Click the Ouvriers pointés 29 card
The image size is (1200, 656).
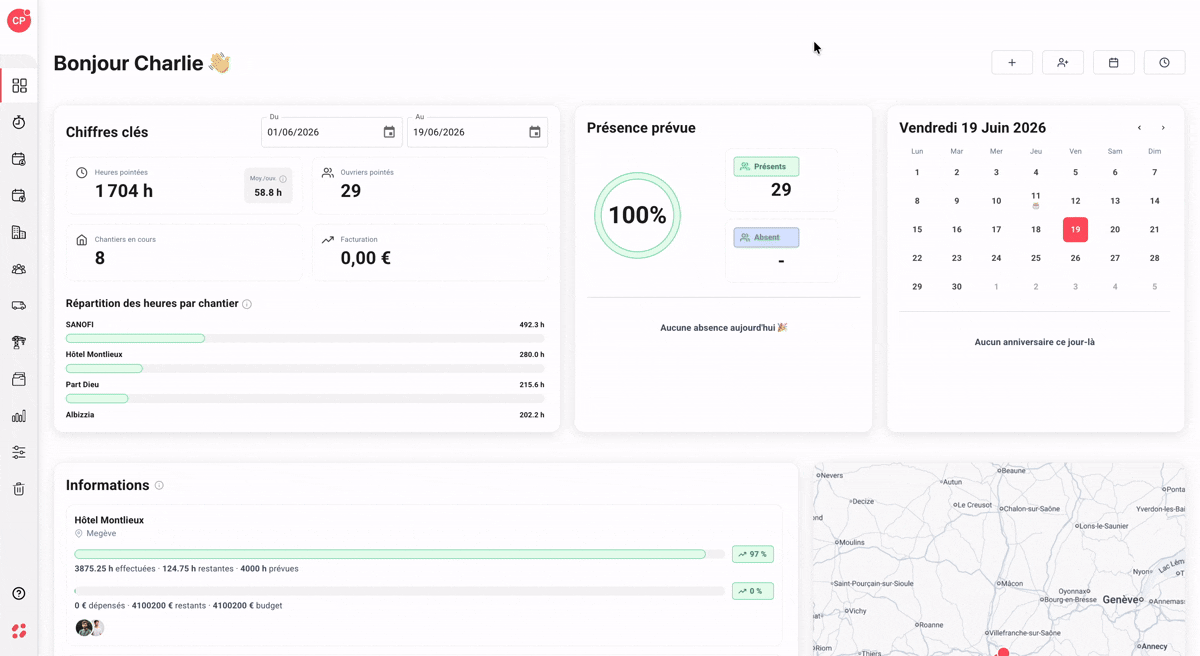pyautogui.click(x=430, y=184)
